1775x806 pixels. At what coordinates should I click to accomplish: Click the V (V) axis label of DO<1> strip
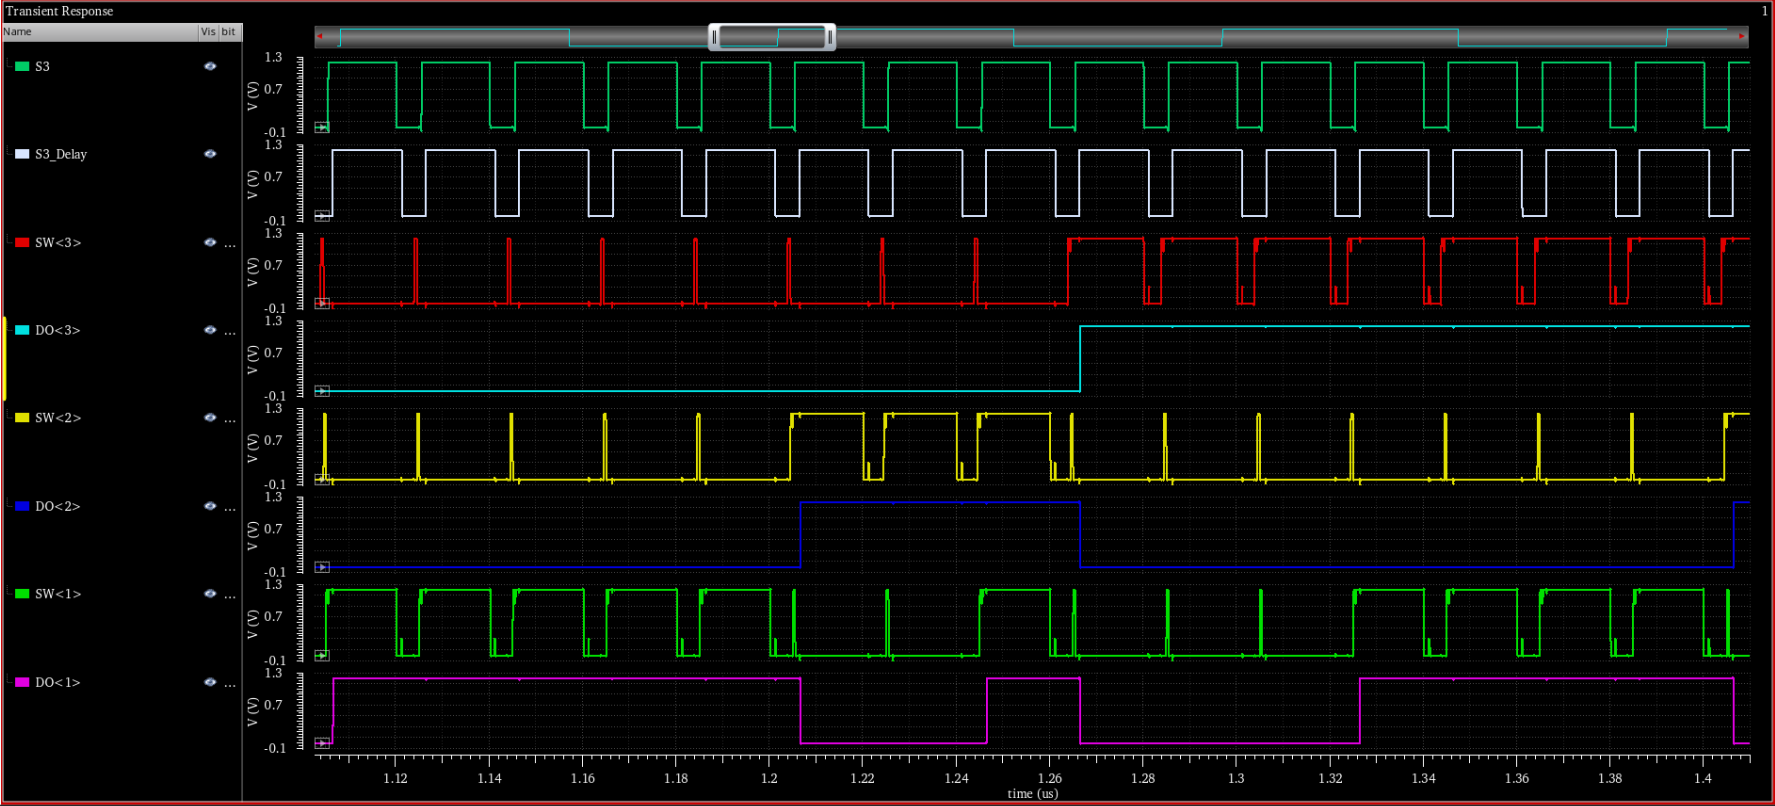pos(252,711)
